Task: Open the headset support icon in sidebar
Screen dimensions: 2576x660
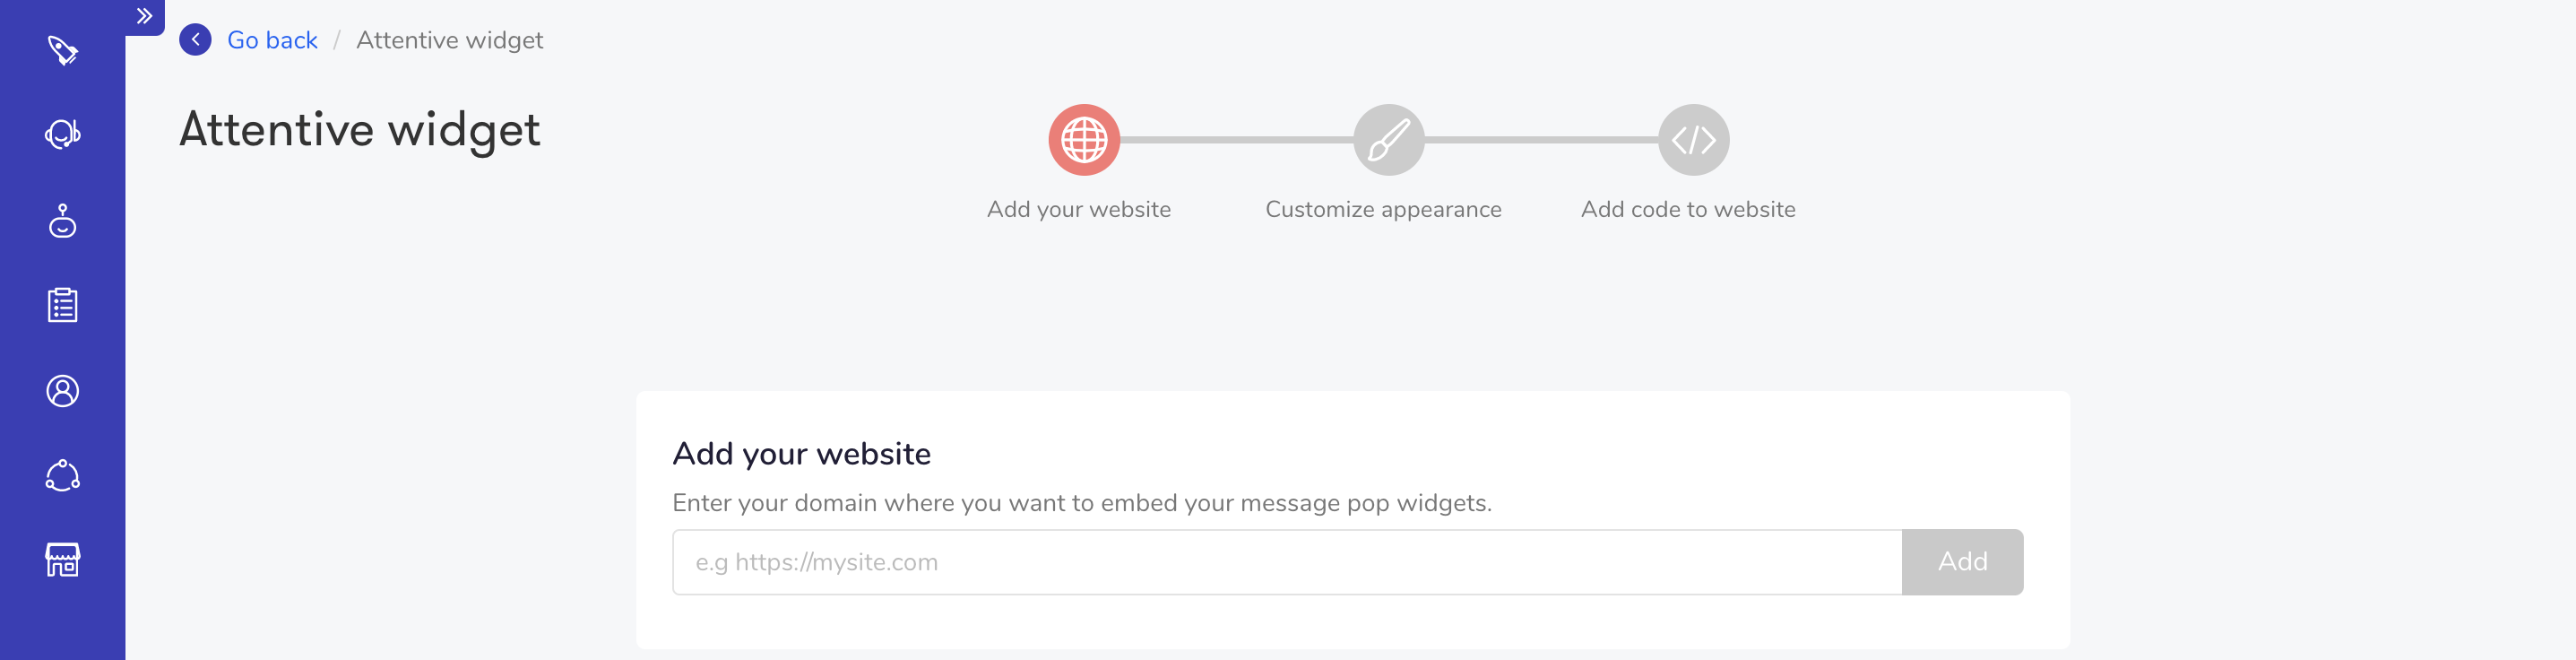Action: [x=62, y=134]
